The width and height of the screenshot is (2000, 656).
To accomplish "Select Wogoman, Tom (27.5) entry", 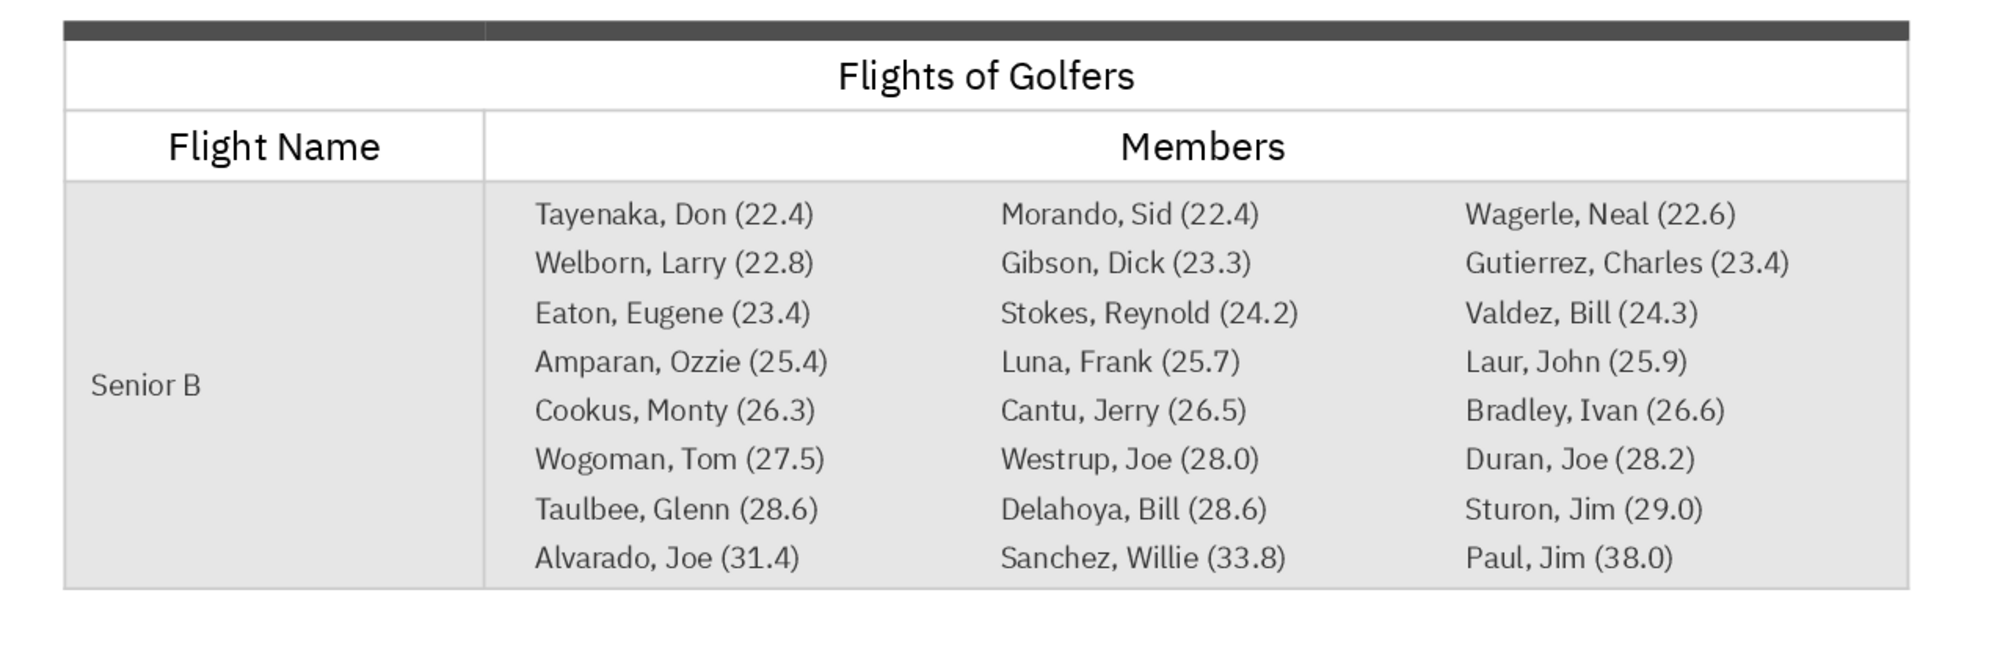I will [x=679, y=459].
